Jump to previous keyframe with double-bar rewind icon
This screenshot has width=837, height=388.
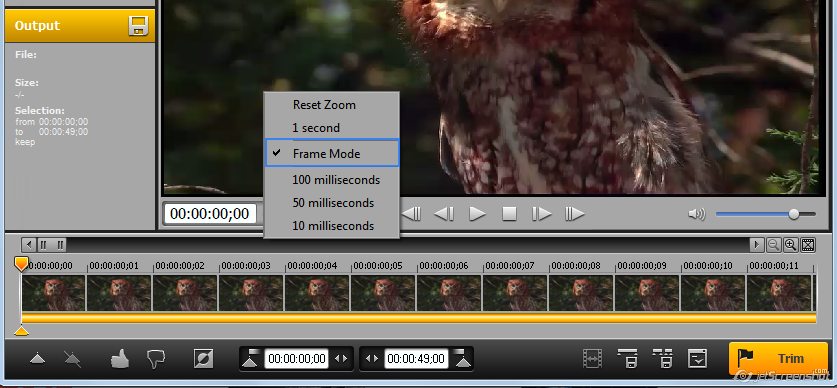tap(411, 214)
